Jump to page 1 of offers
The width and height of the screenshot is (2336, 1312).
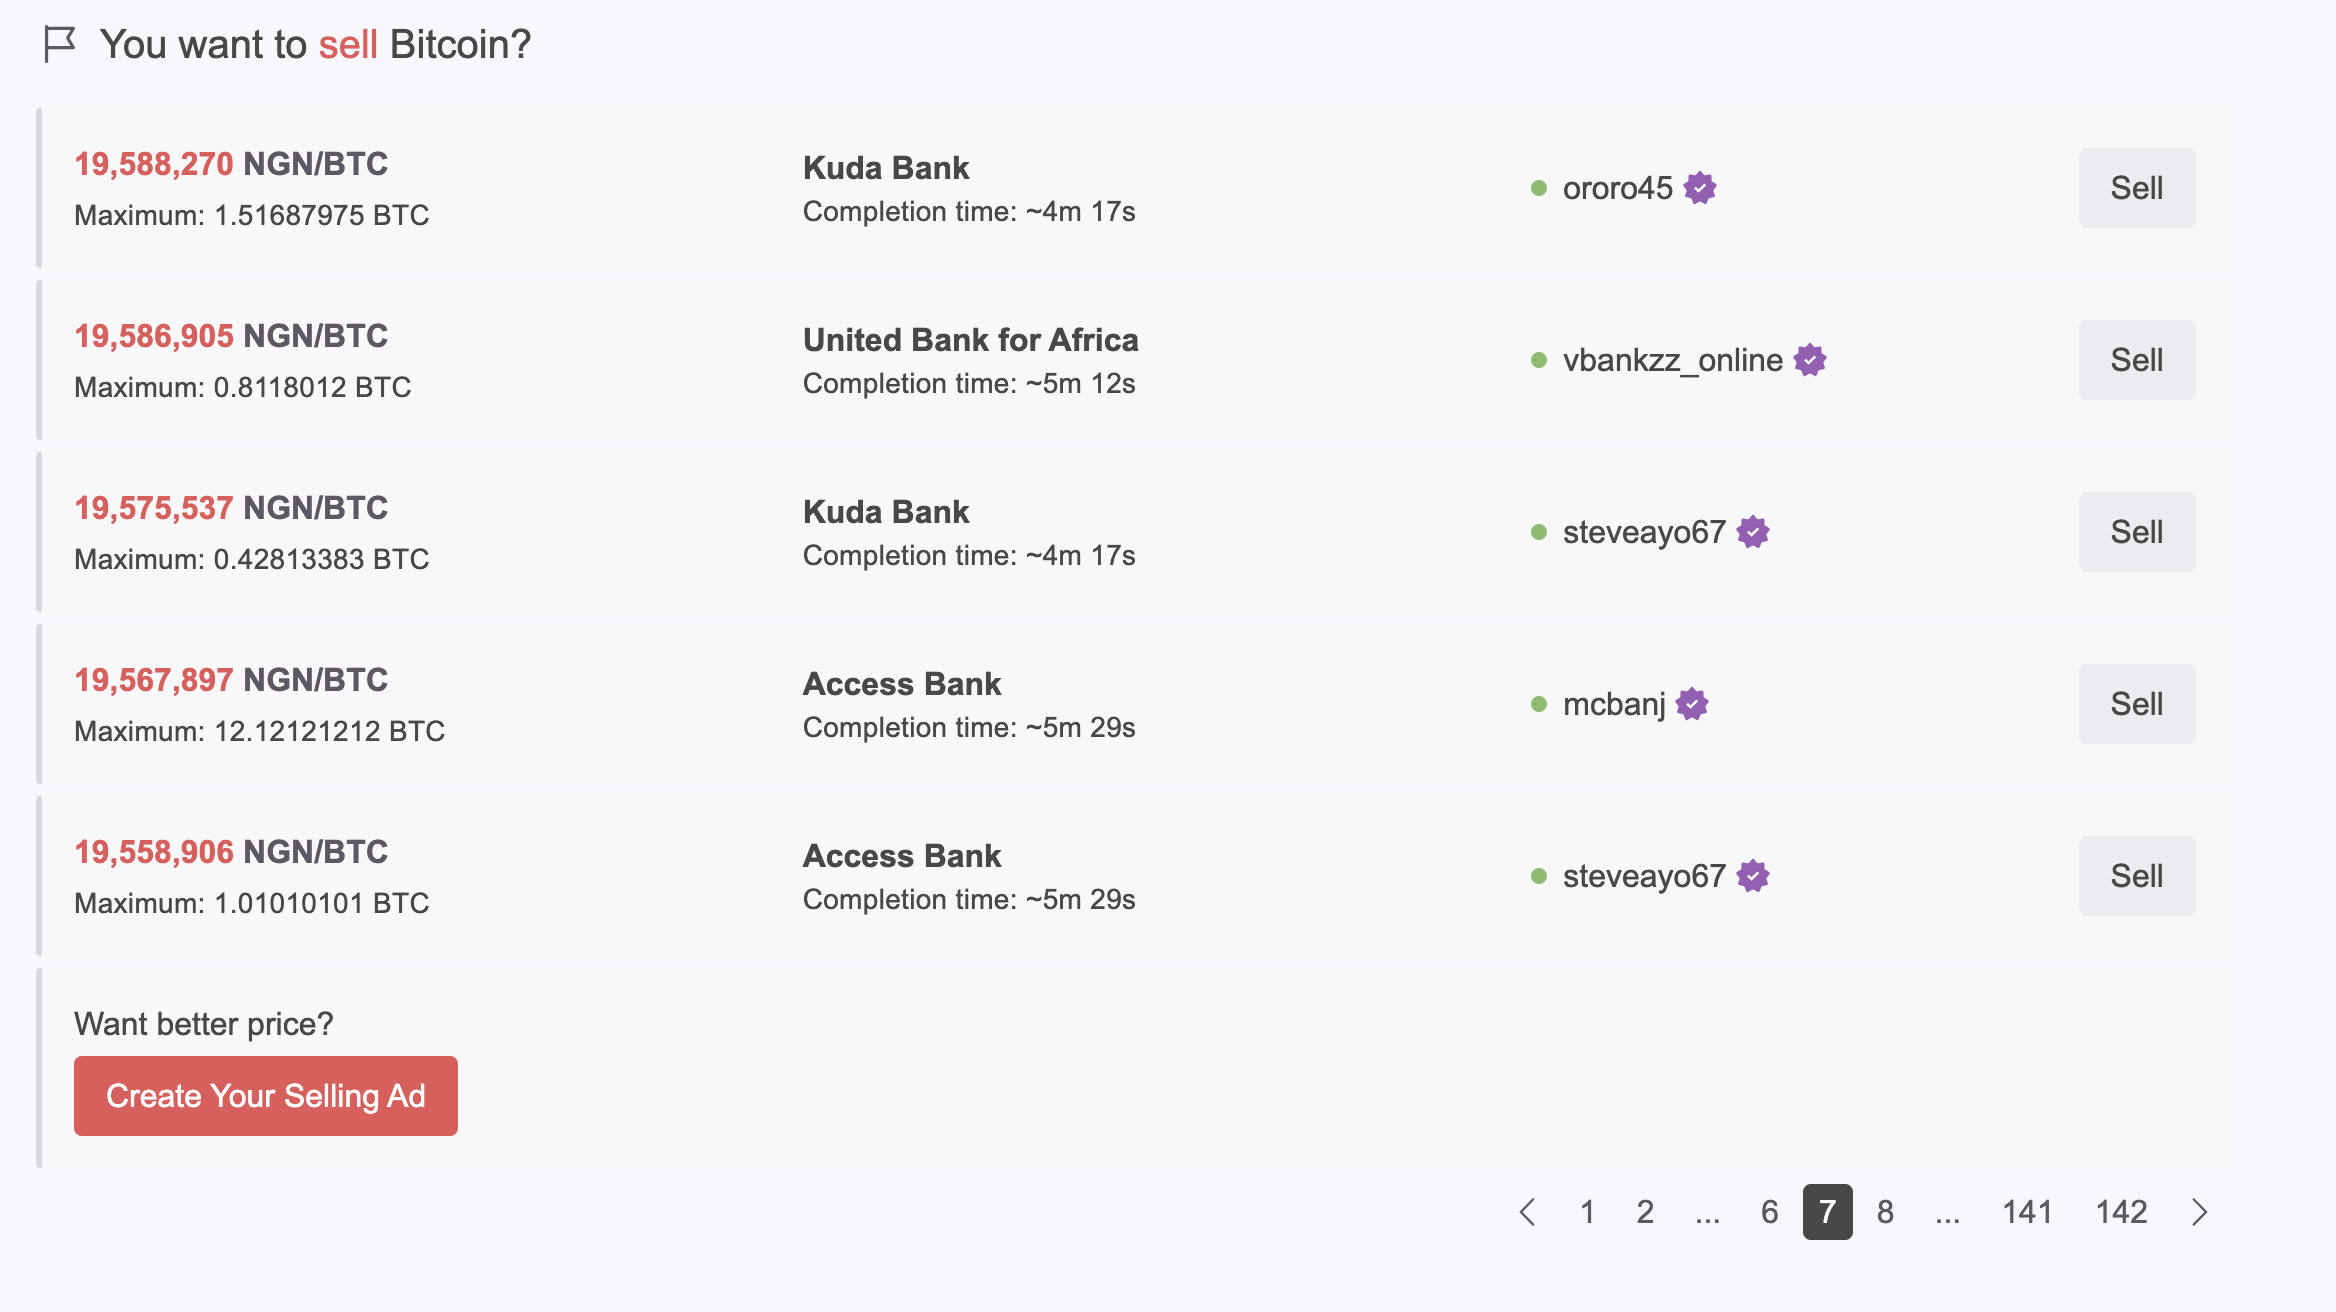click(x=1587, y=1212)
